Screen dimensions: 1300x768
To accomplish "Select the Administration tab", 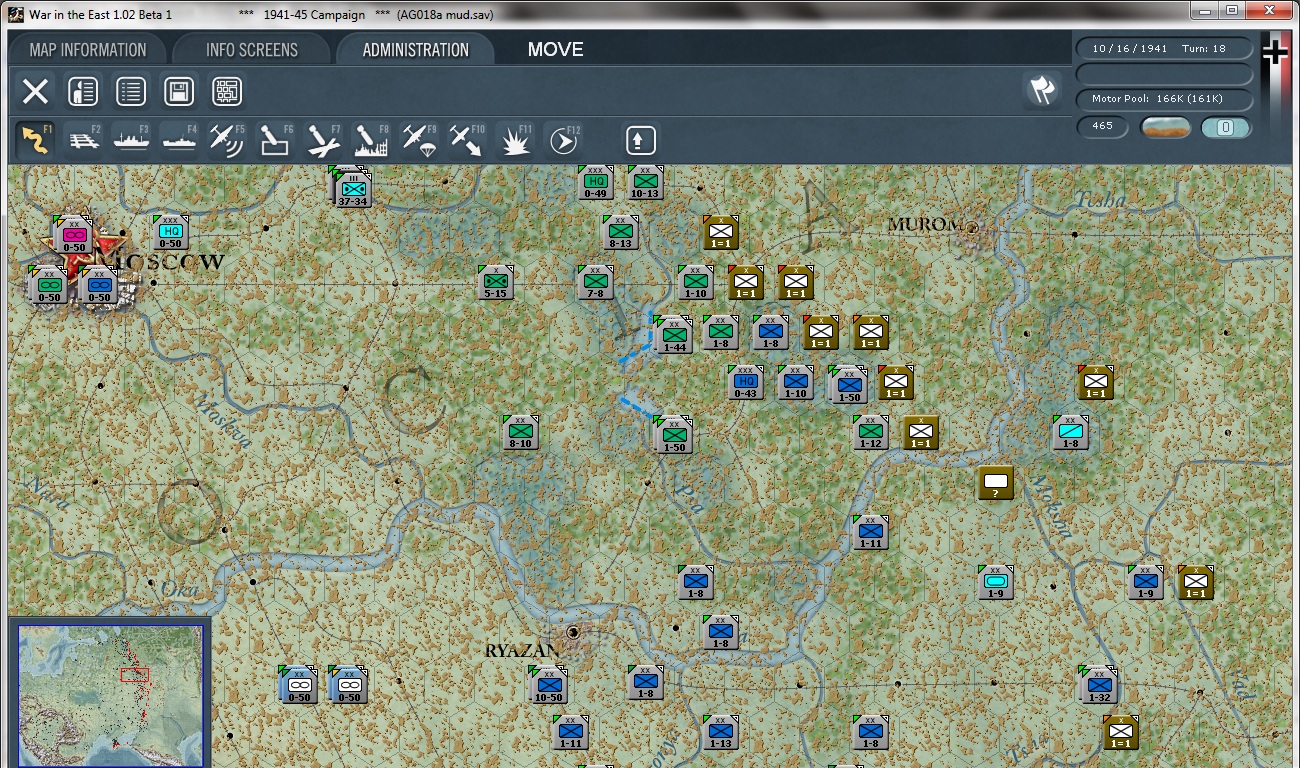I will coord(416,50).
